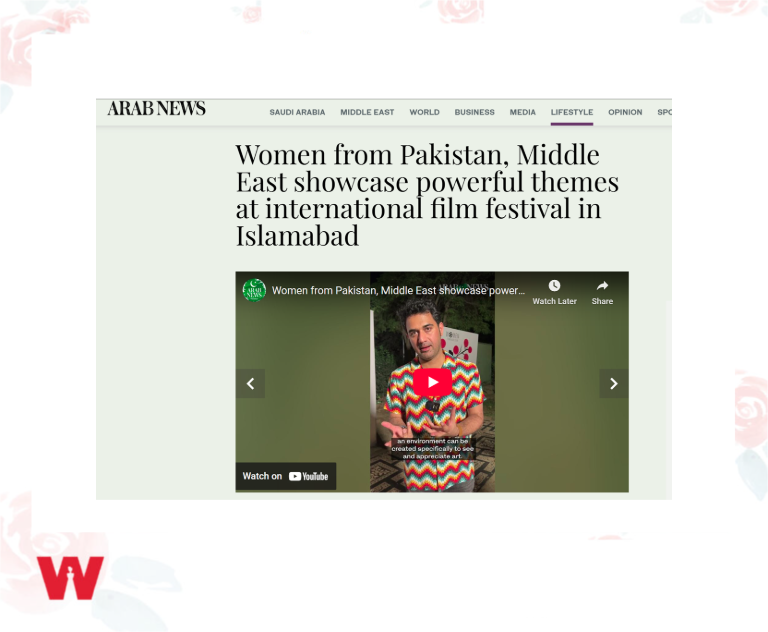Image resolution: width=768 pixels, height=632 pixels.
Task: Open the Opinion section
Action: coord(625,112)
